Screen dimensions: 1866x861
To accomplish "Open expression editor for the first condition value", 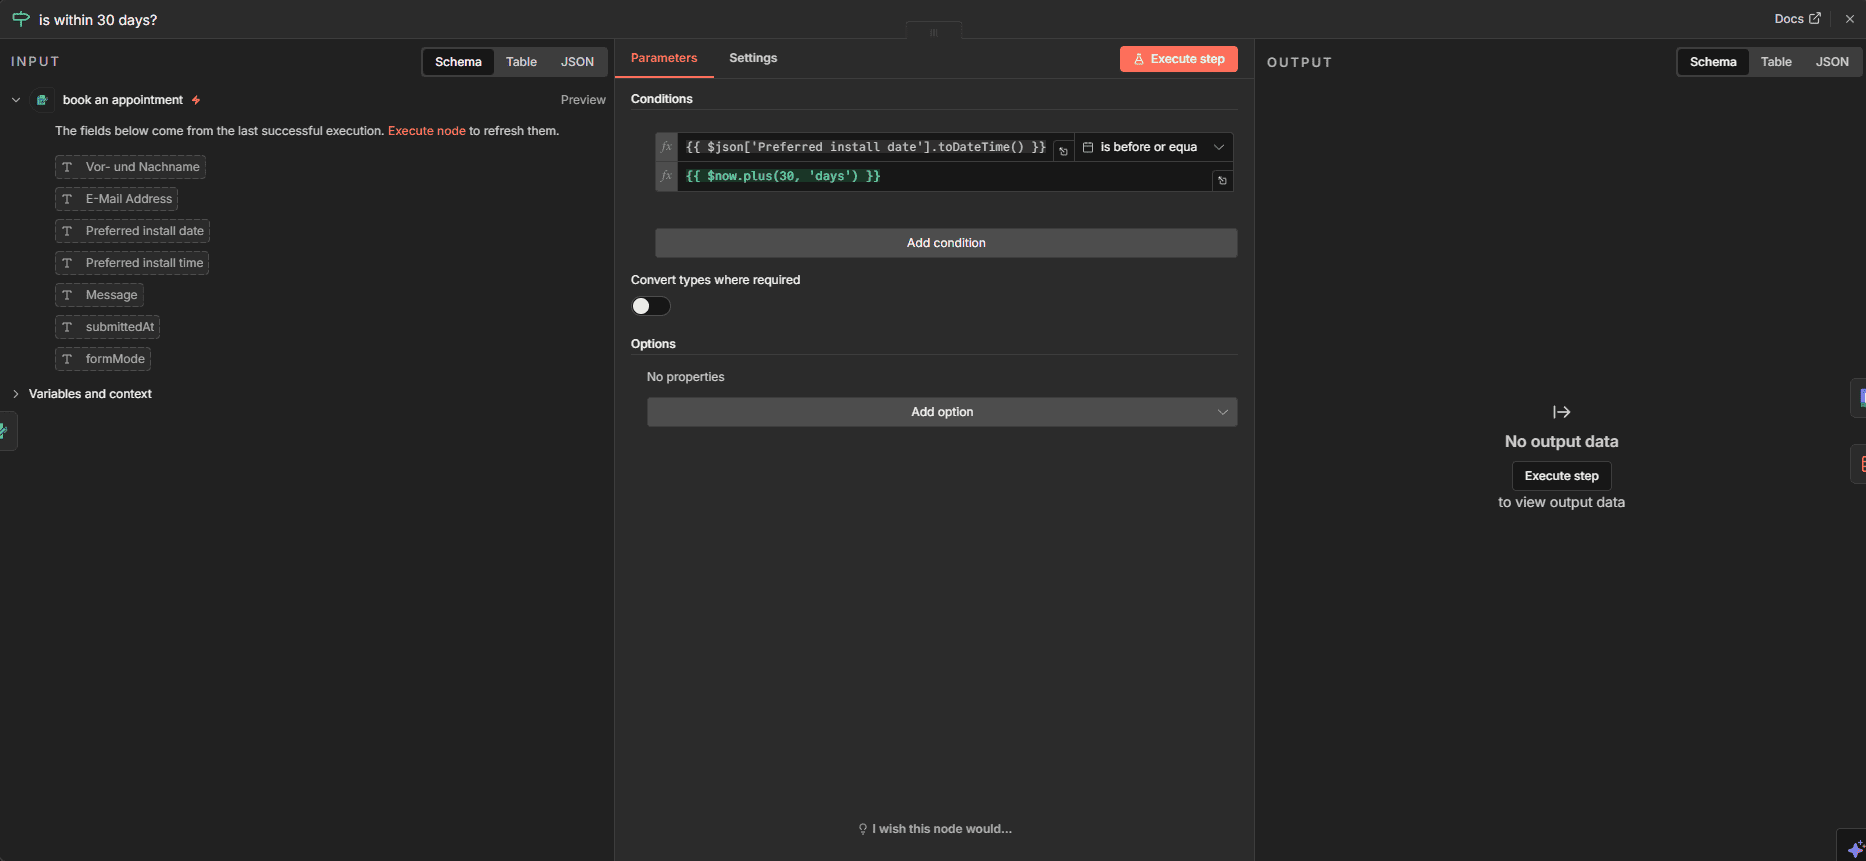I will [1063, 151].
